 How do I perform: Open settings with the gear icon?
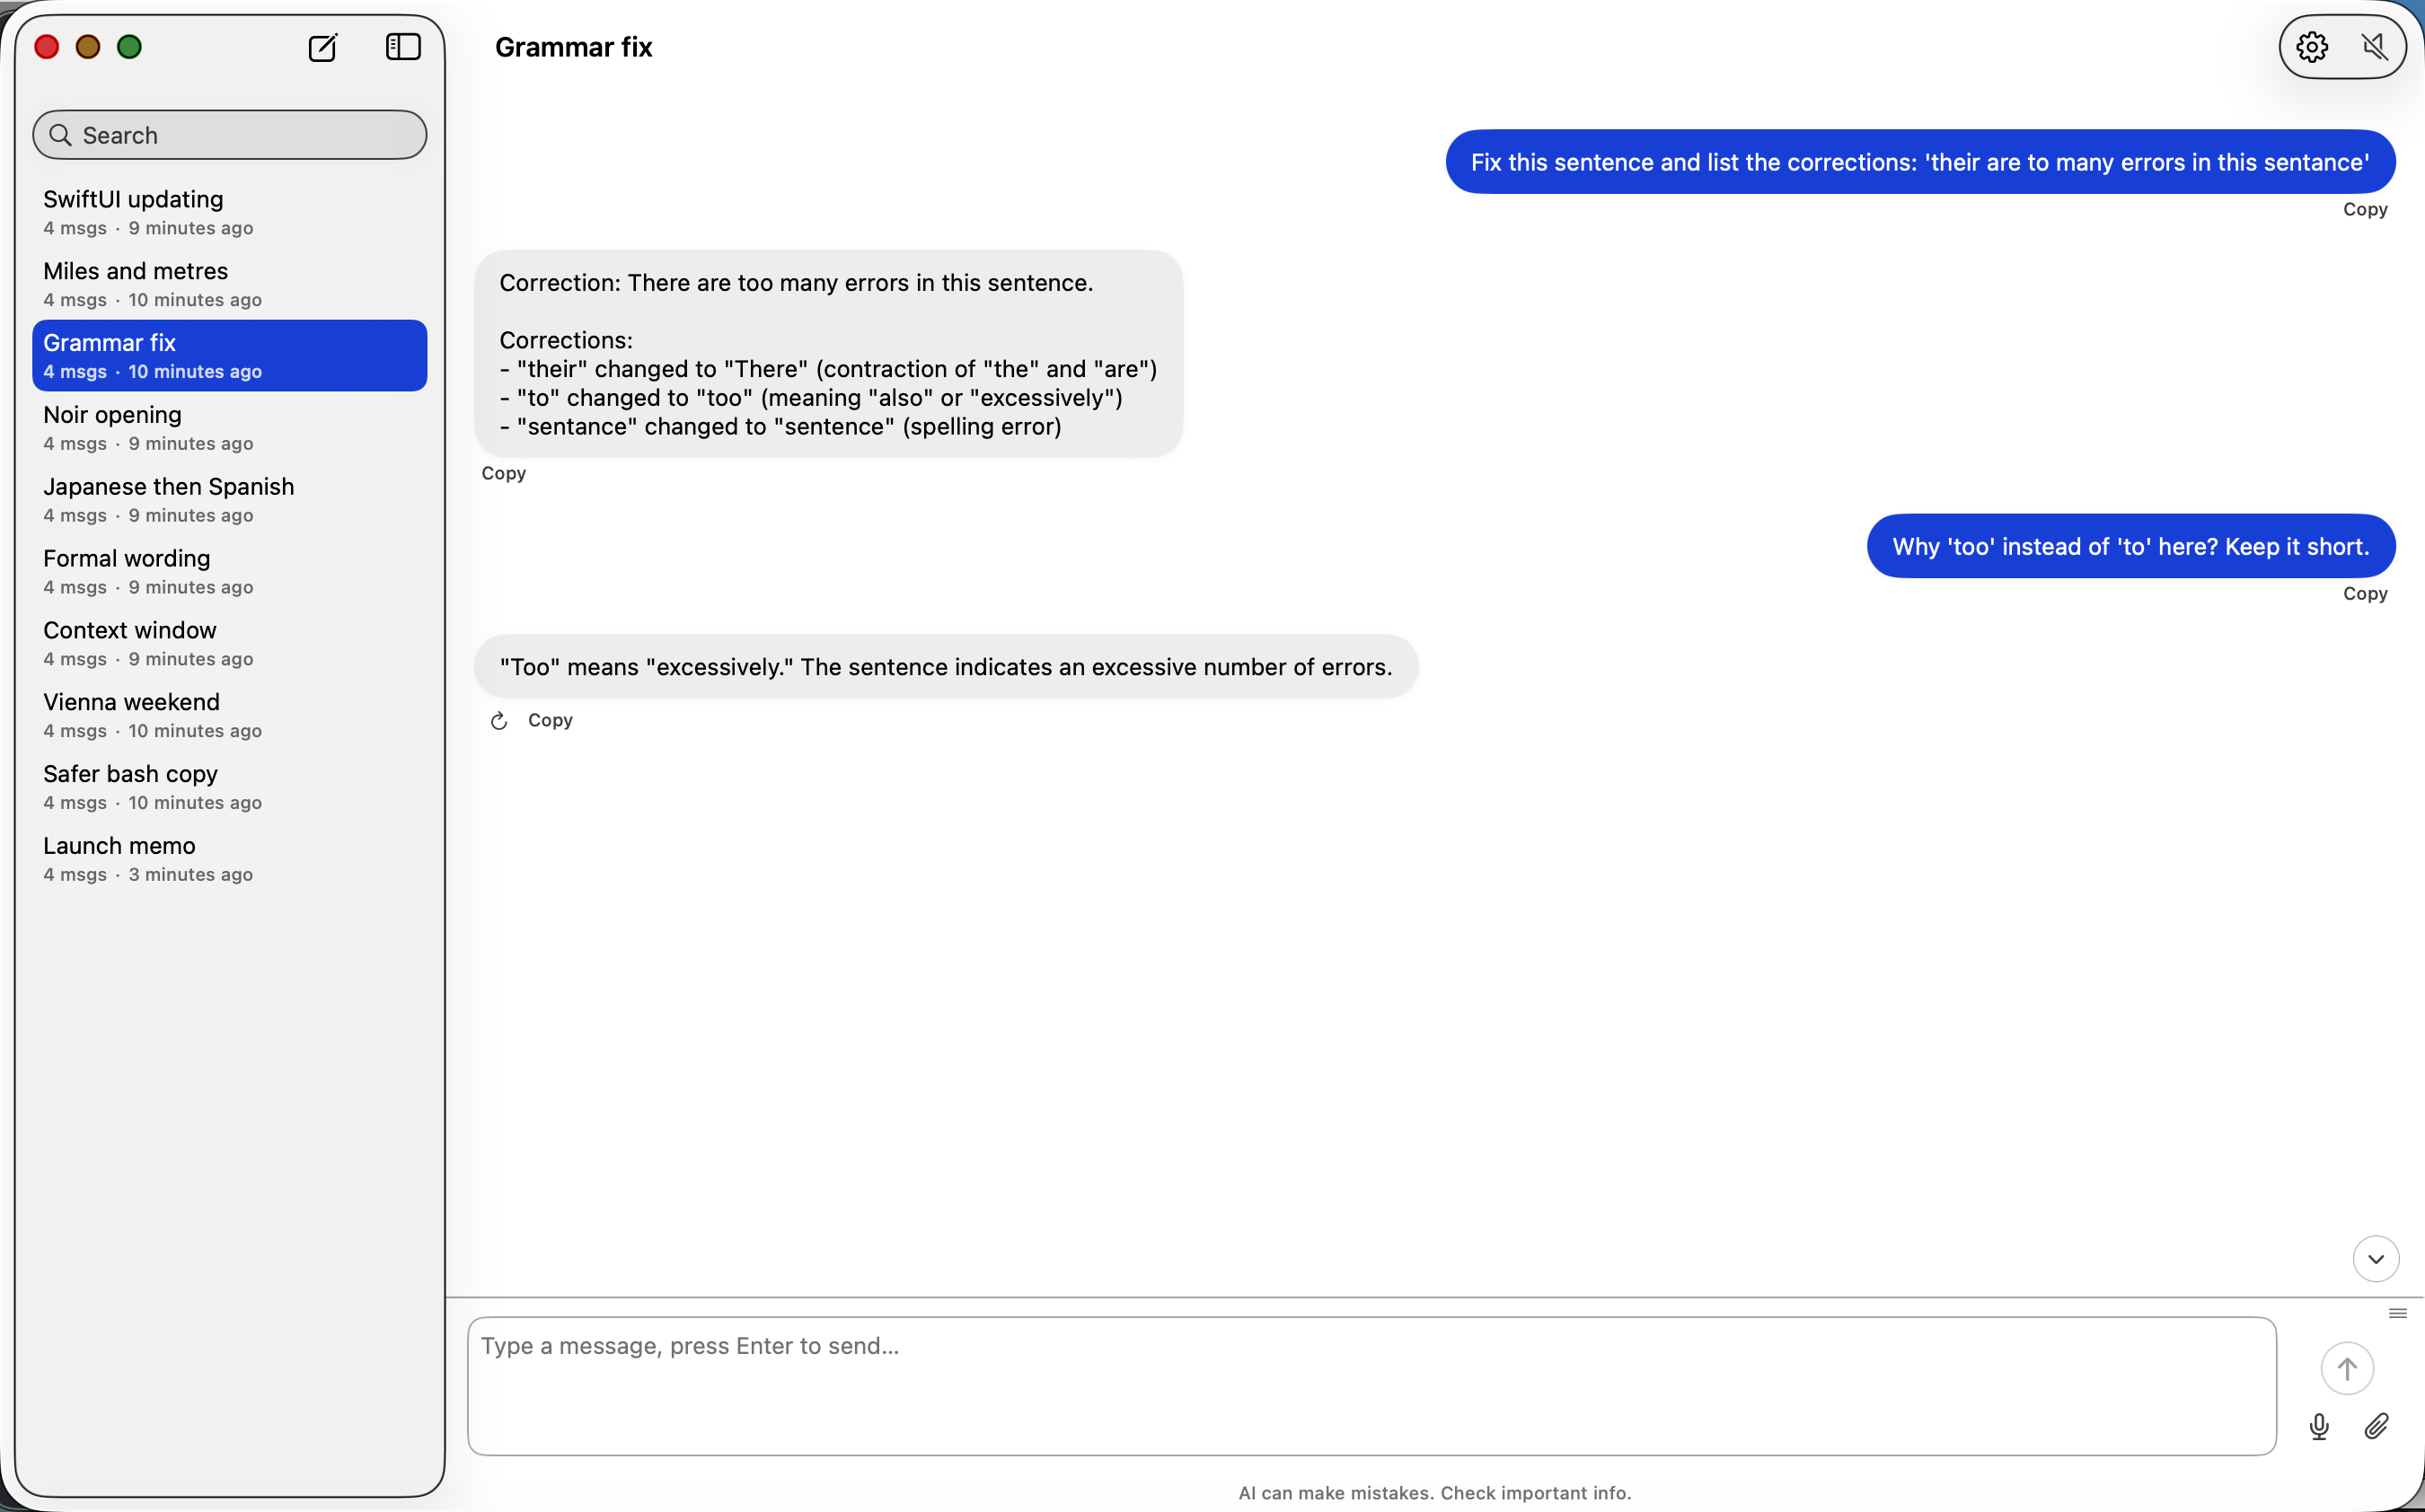coord(2312,47)
